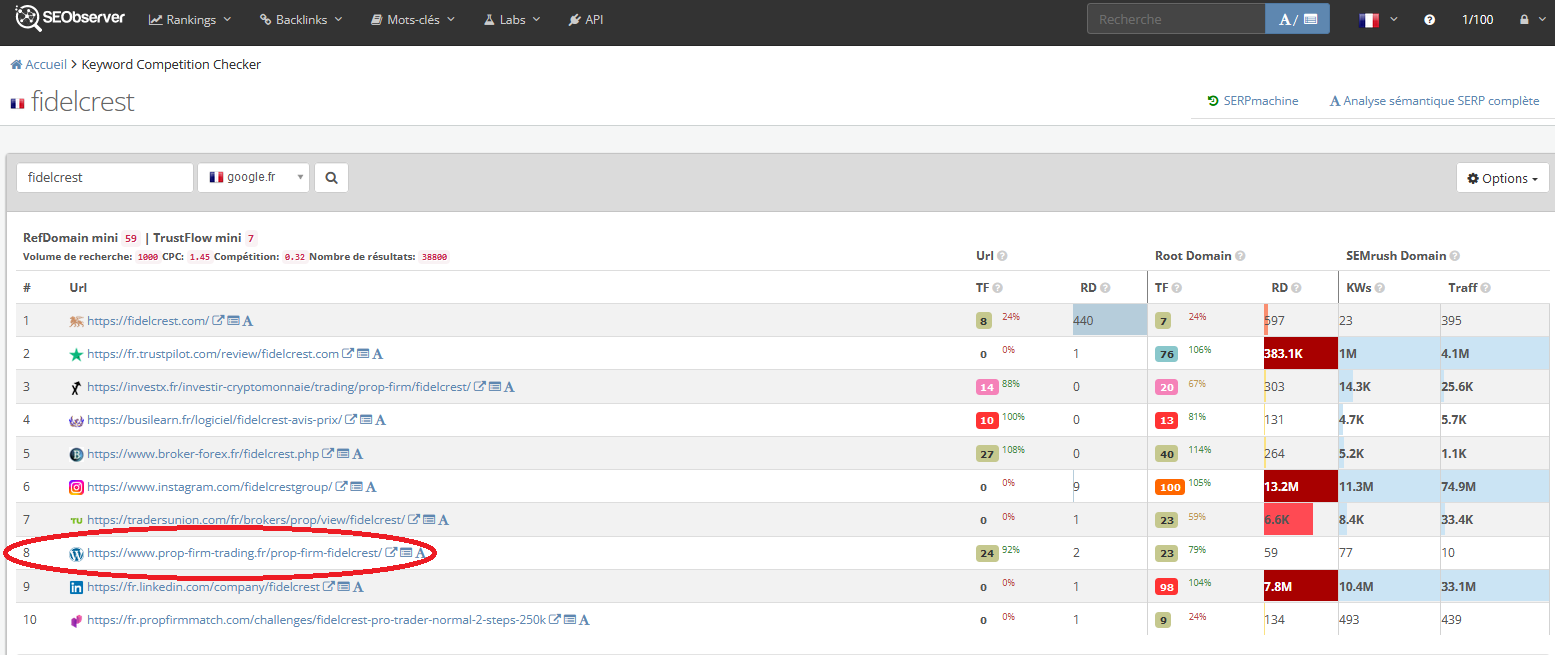1555x655 pixels.
Task: Open Analyse sémantique SERP complète tab
Action: 1434,101
